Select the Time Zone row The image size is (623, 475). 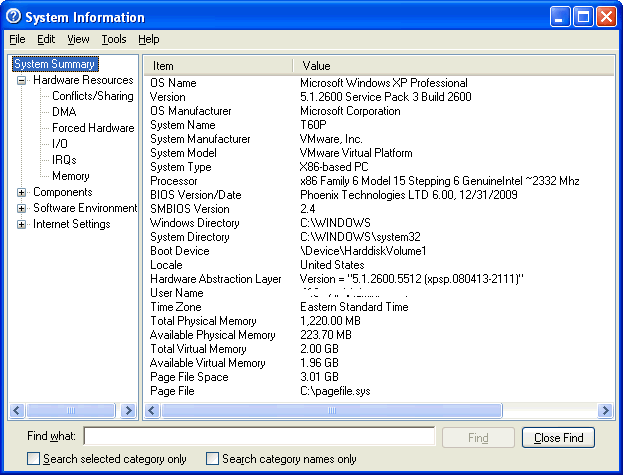tap(379, 307)
